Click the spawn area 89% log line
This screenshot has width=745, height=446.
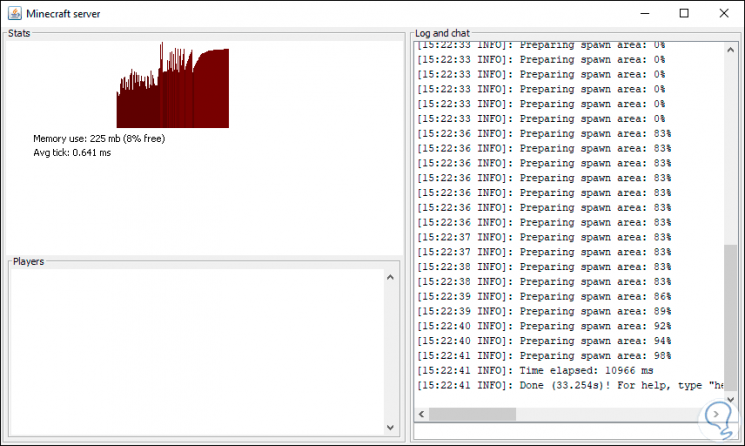[x=544, y=312]
